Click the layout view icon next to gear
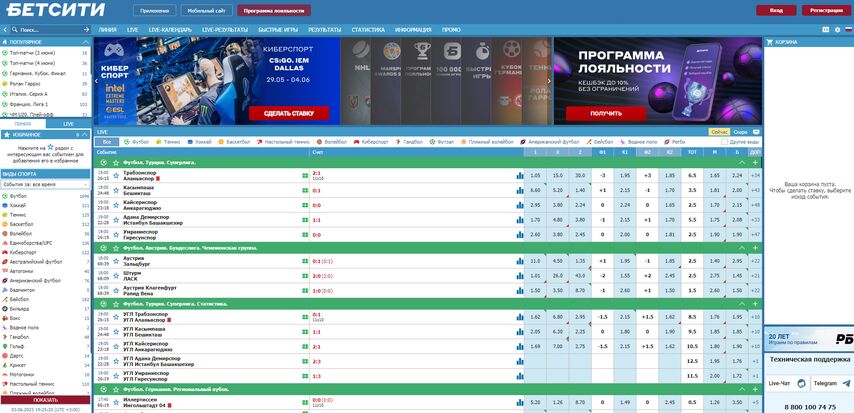Viewport: 854px width, 413px height. 826,29
